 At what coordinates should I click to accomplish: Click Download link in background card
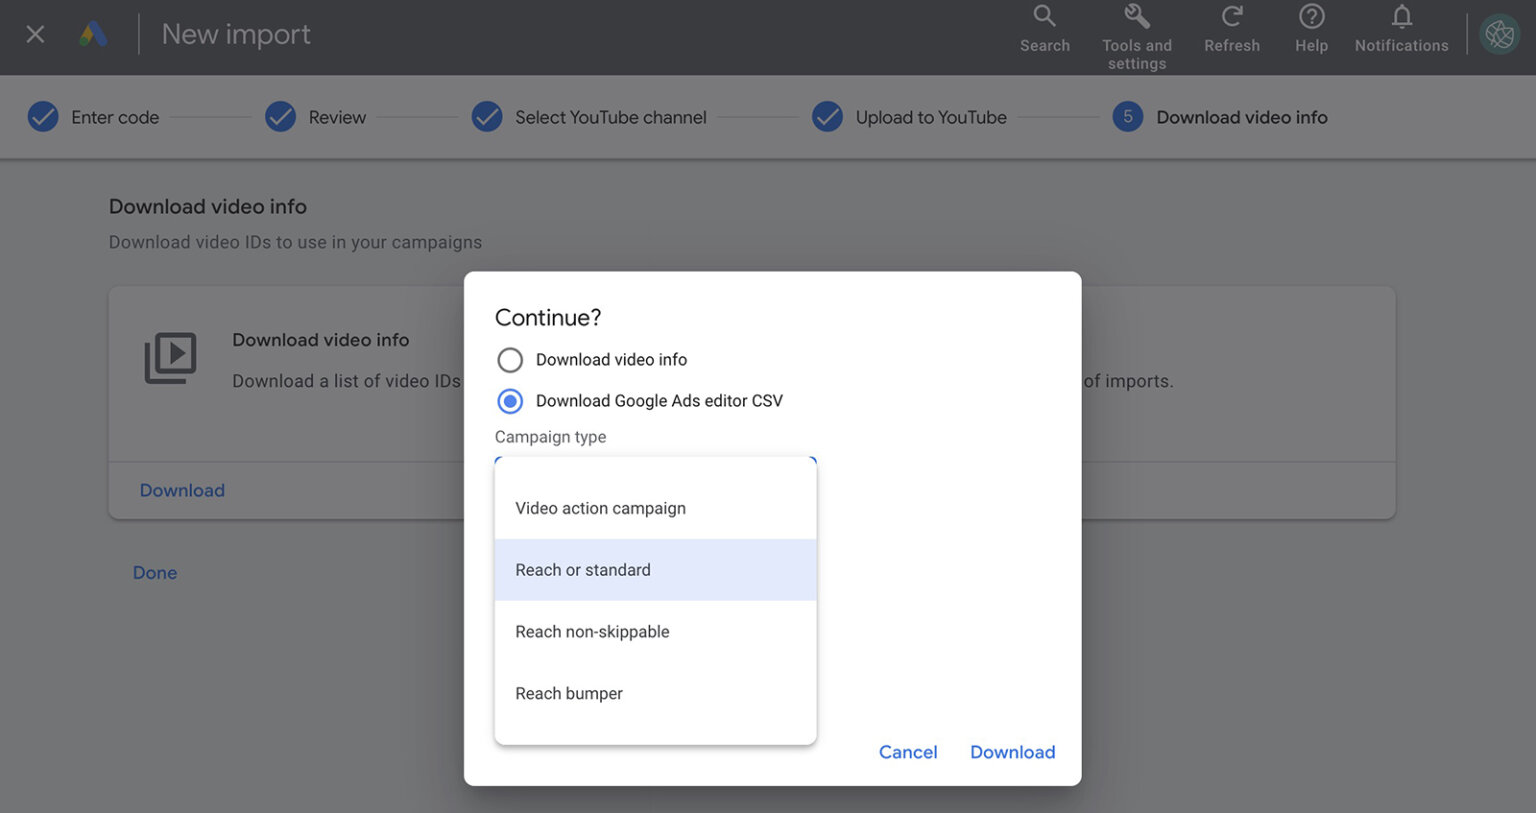182,490
